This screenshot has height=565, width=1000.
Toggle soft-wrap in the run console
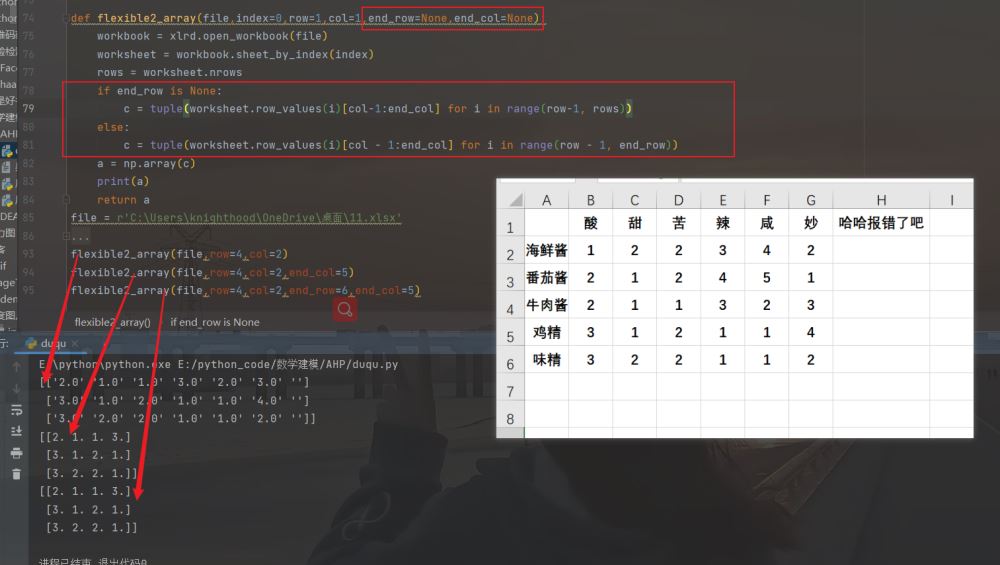coord(16,410)
